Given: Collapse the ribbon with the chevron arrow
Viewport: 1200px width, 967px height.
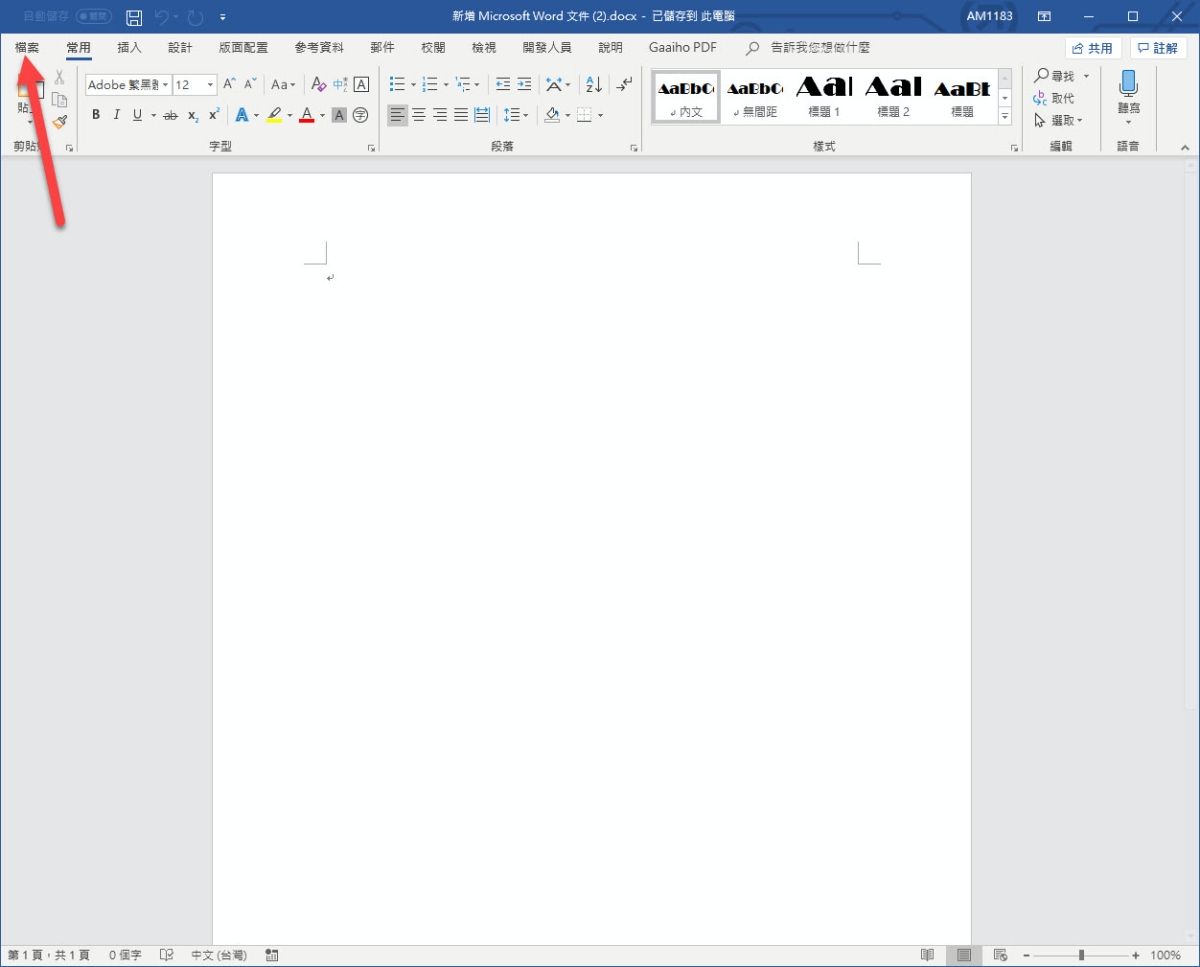Looking at the screenshot, I should (1185, 147).
